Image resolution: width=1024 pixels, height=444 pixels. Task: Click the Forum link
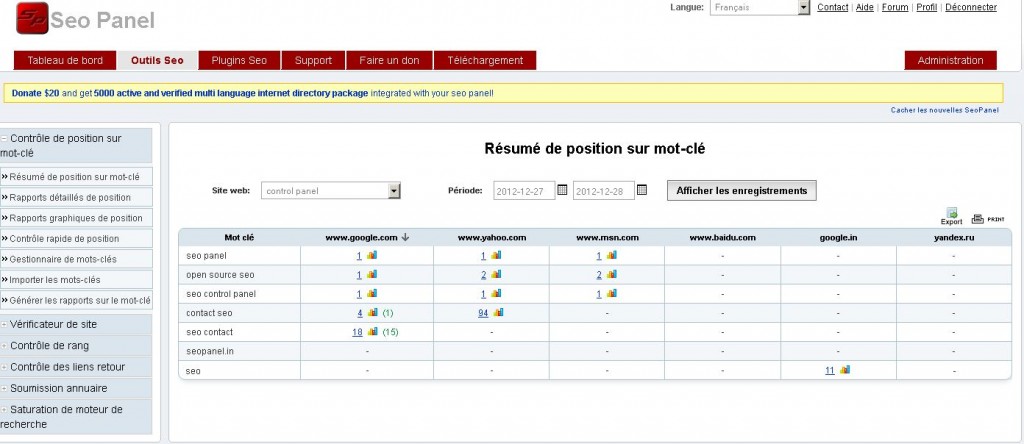(895, 7)
